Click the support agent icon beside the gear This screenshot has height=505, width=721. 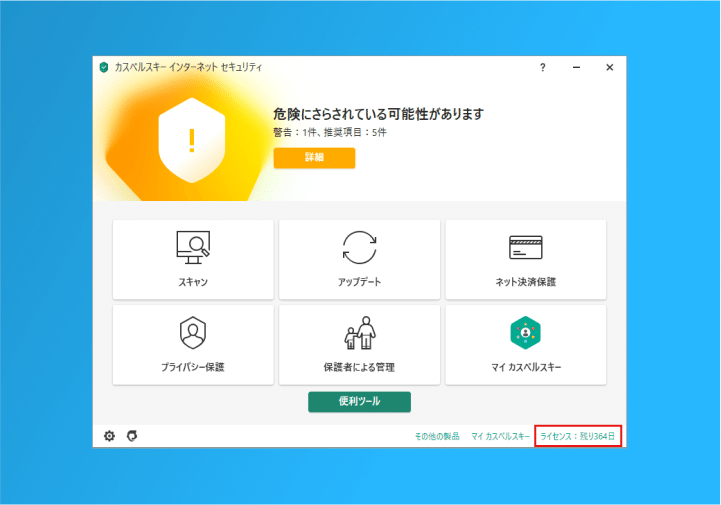click(132, 436)
